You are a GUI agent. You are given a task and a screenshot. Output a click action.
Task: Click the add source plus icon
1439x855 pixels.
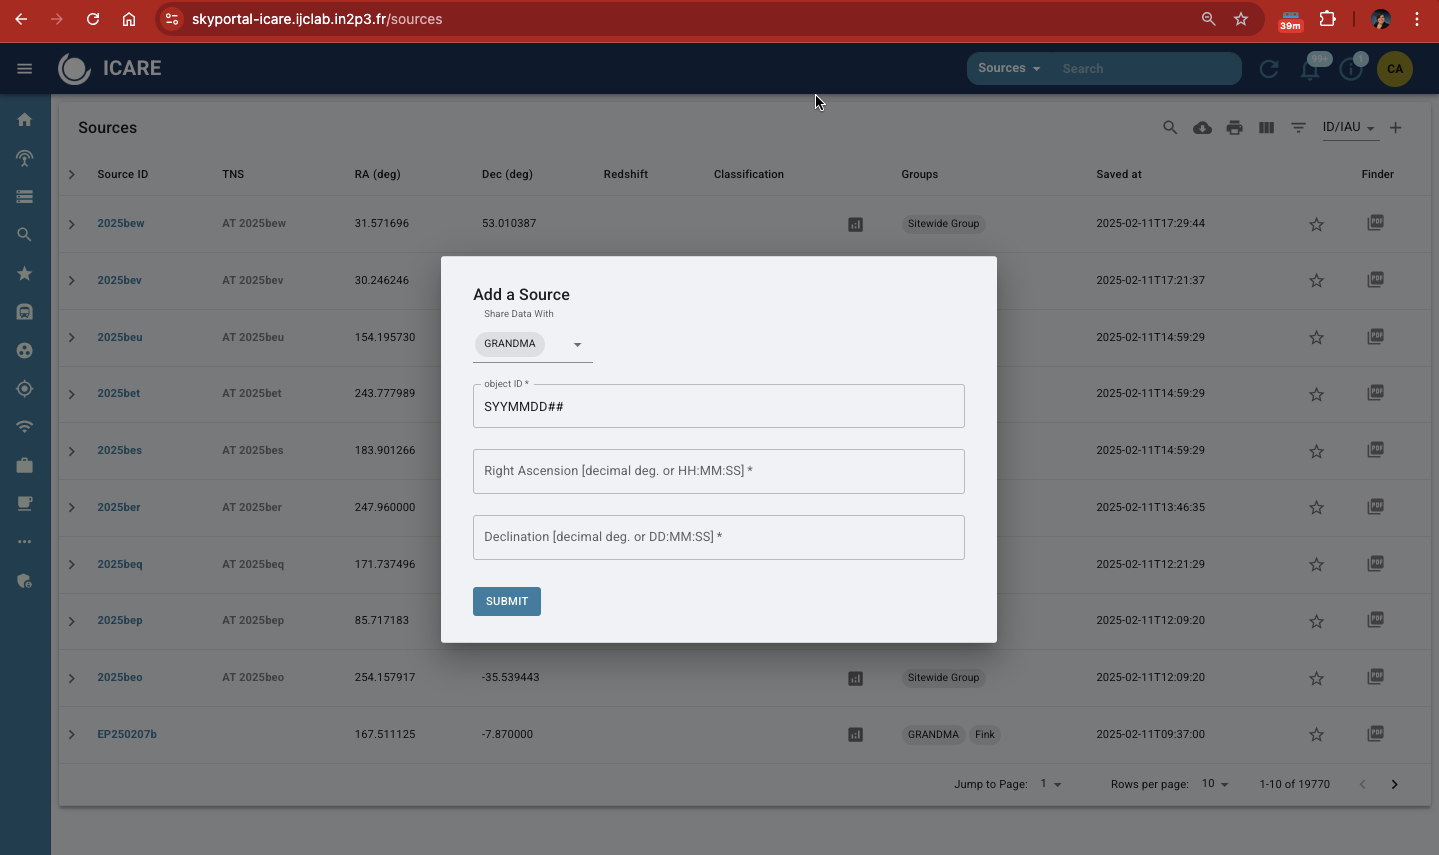tap(1395, 128)
